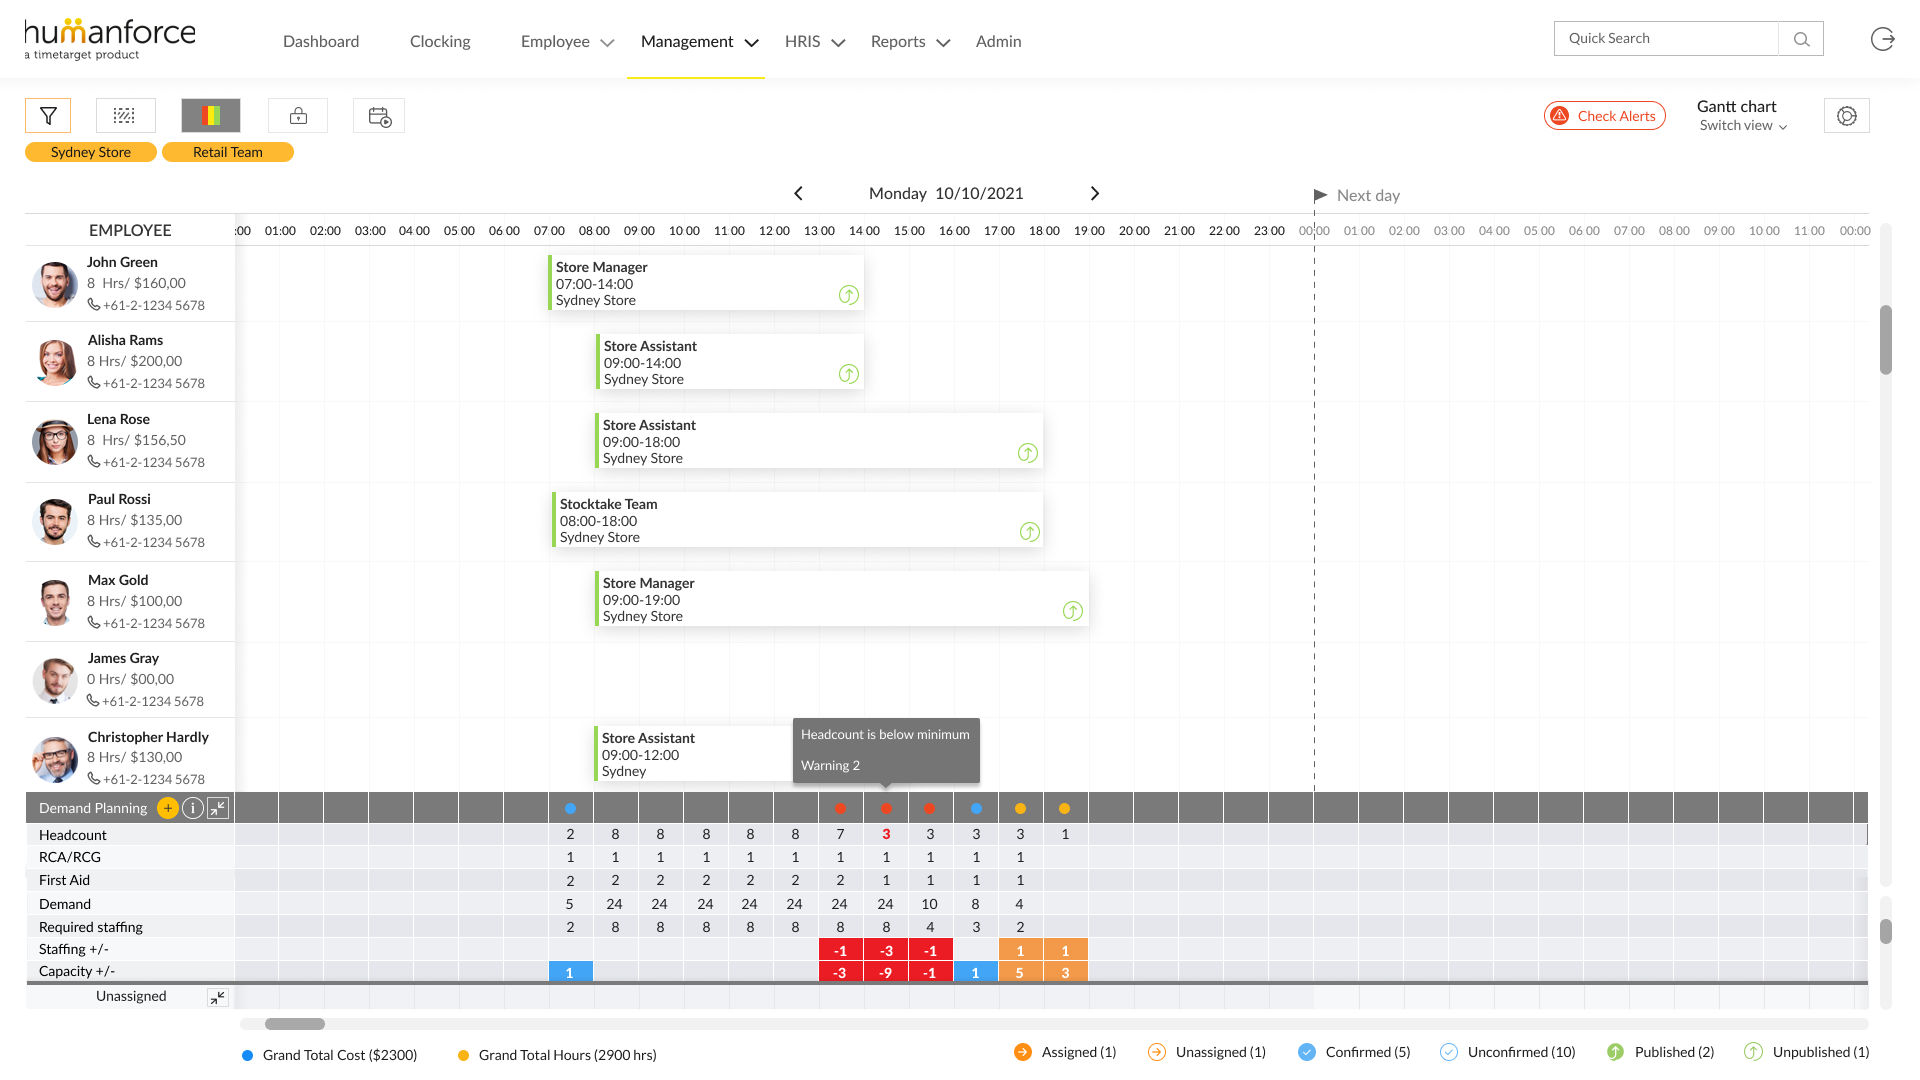The height and width of the screenshot is (1080, 1920).
Task: Click the calendar schedule icon
Action: pyautogui.click(x=379, y=116)
